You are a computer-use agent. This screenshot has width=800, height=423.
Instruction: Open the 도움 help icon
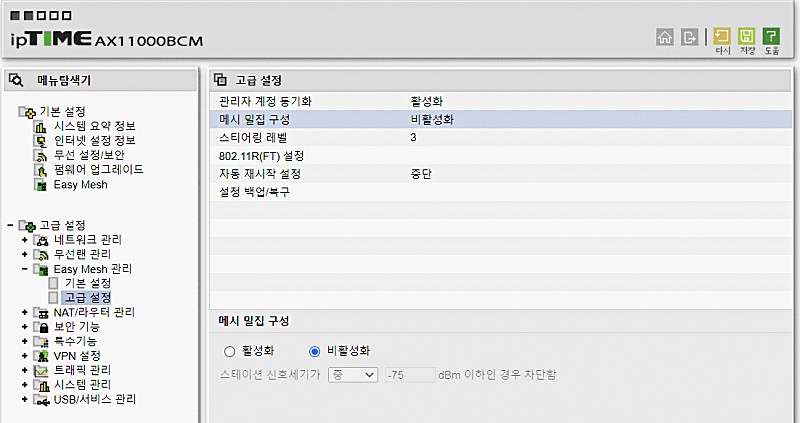click(x=771, y=38)
